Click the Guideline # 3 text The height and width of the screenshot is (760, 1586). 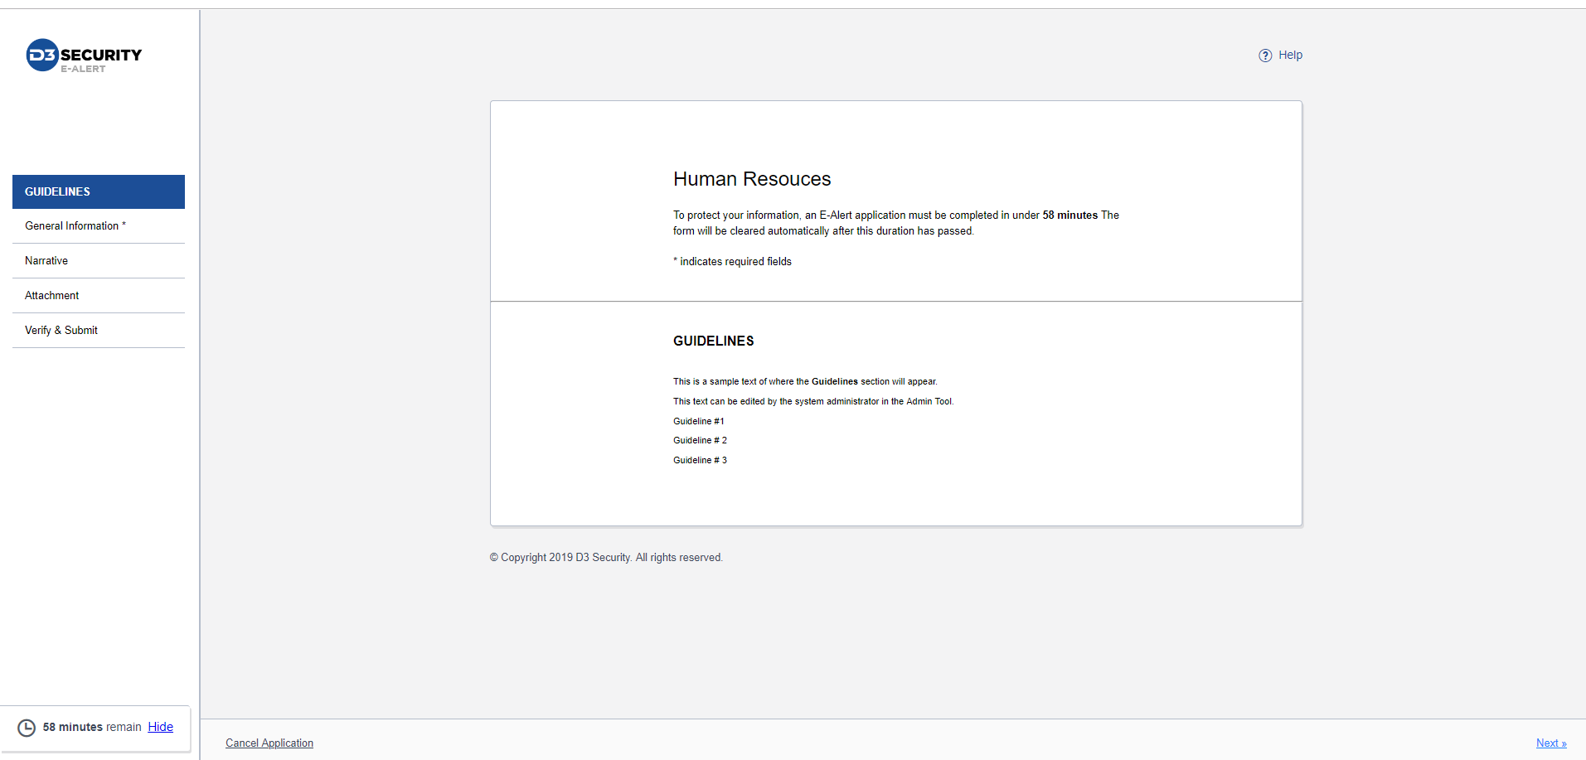click(x=699, y=460)
